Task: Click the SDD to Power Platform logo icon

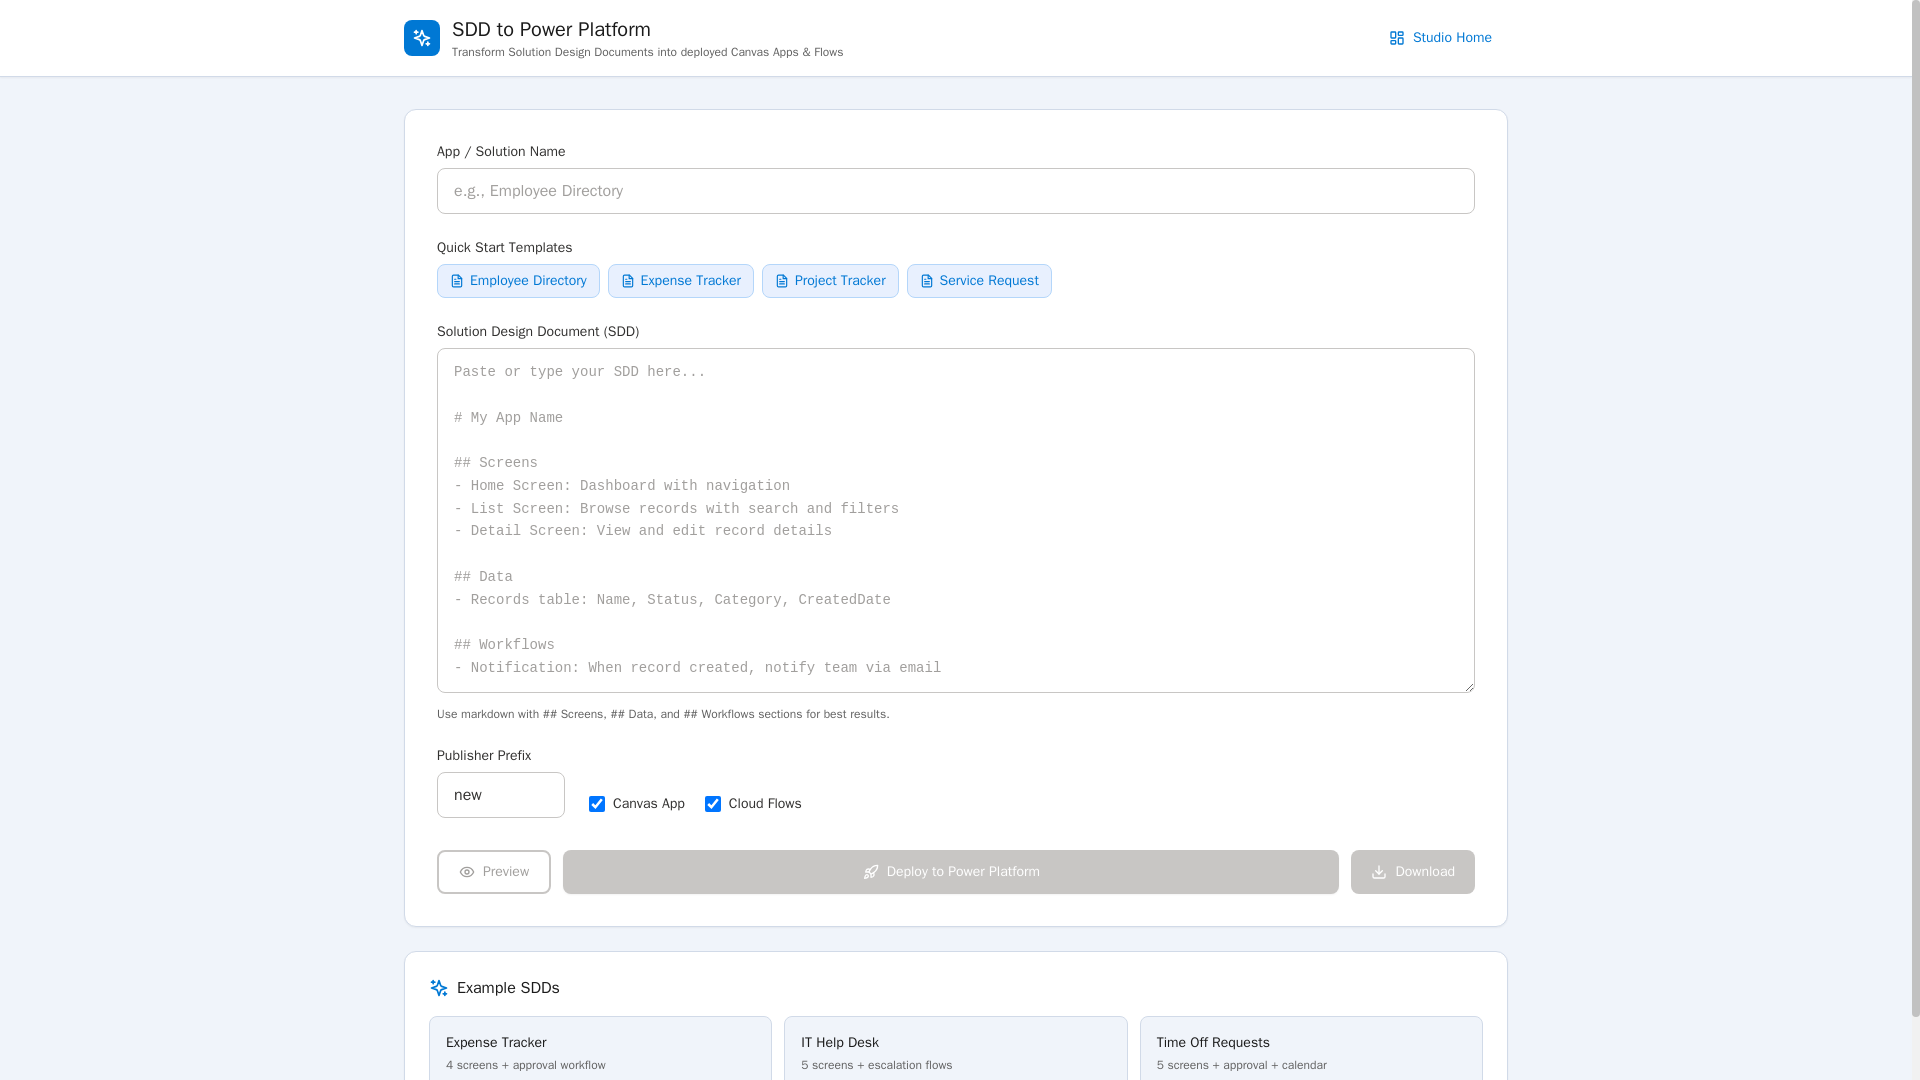Action: (422, 38)
